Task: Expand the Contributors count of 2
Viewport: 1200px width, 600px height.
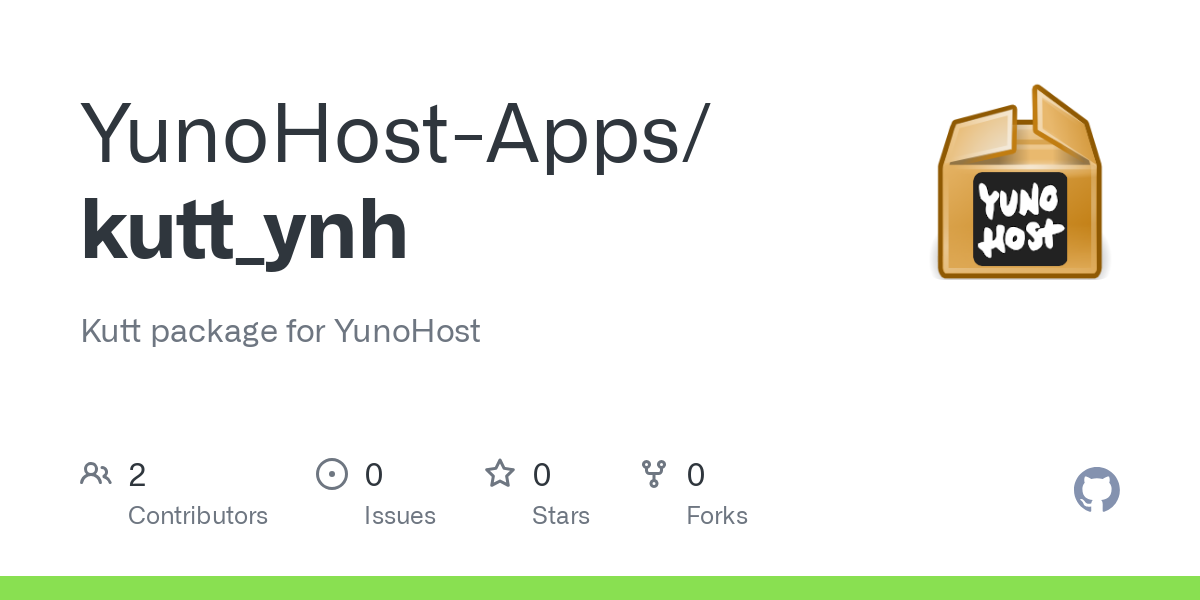Action: point(137,474)
